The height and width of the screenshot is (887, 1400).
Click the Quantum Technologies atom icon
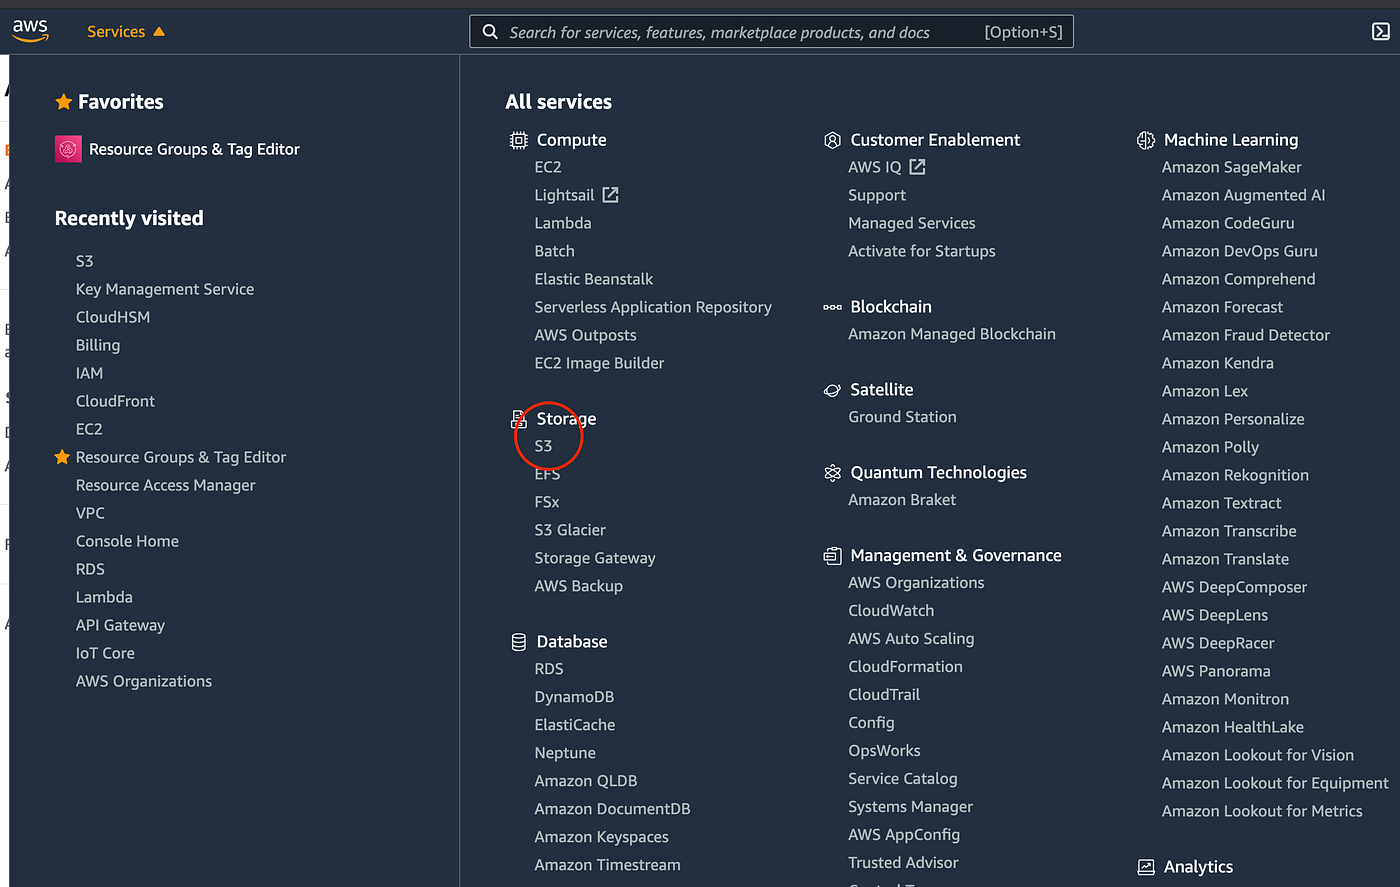[x=832, y=473]
